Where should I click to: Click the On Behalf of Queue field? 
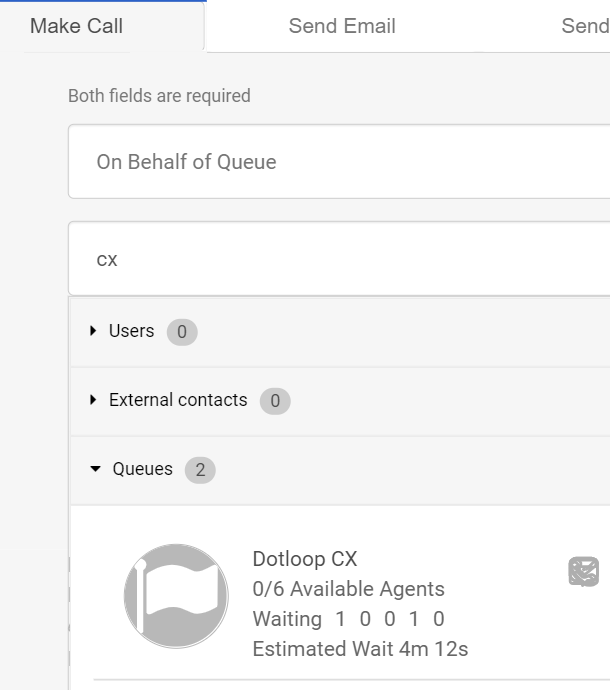(339, 162)
